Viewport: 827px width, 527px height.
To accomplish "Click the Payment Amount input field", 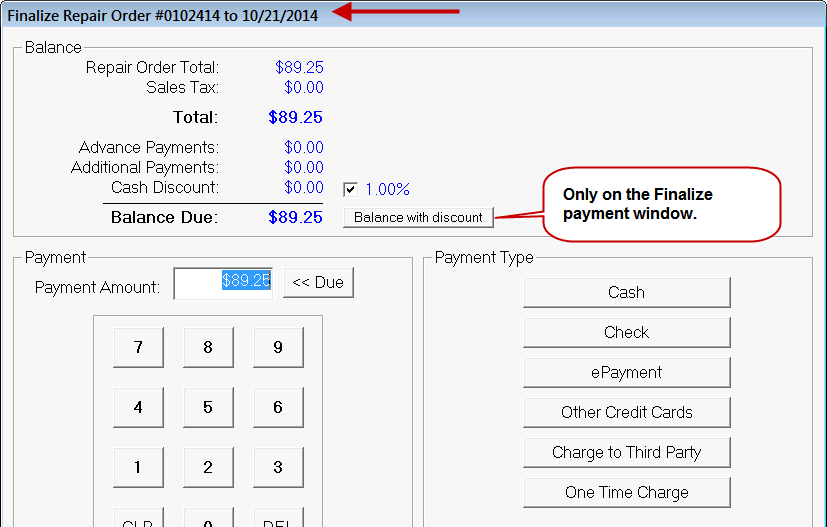I will tap(223, 283).
